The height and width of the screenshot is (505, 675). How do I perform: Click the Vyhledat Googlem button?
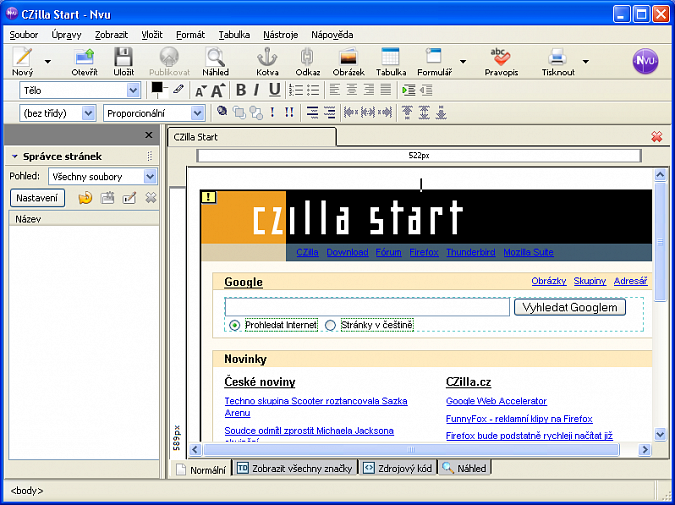tap(570, 307)
